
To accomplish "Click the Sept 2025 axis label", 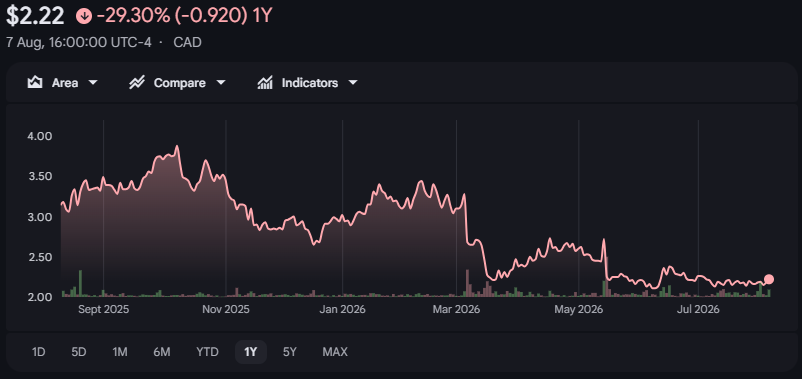I will (103, 310).
